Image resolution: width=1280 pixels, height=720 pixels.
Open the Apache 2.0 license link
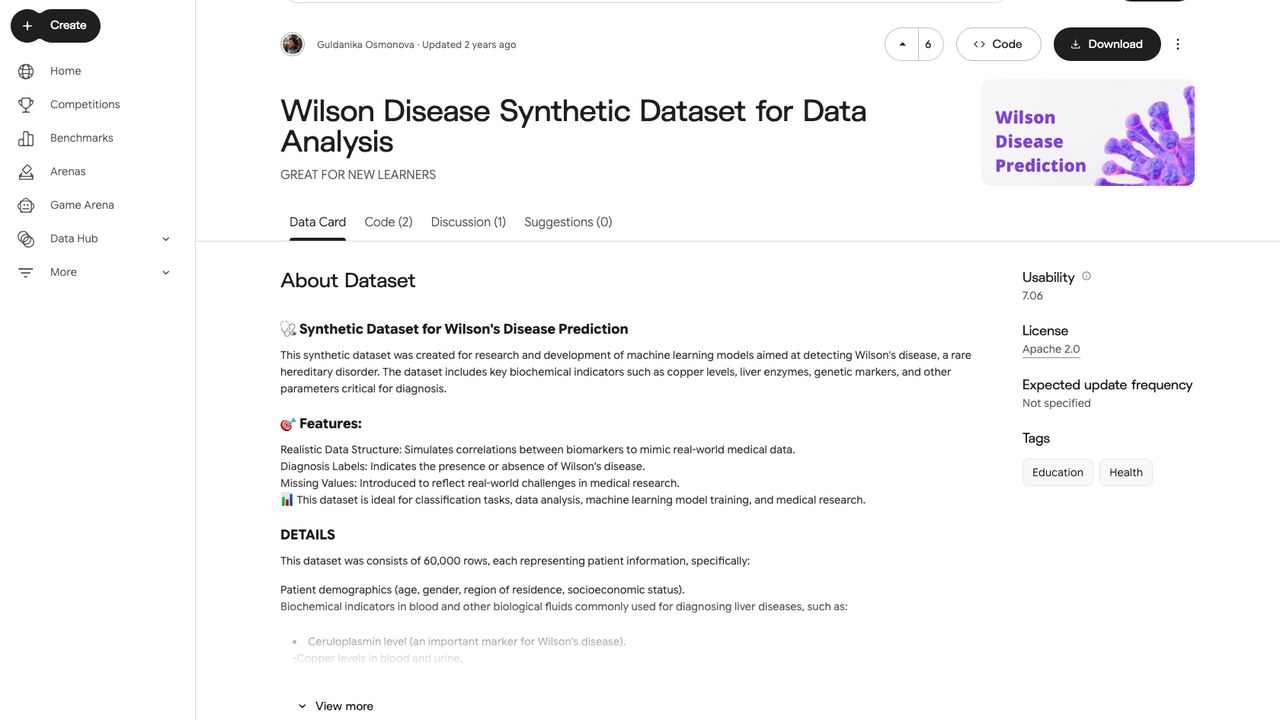[1051, 349]
